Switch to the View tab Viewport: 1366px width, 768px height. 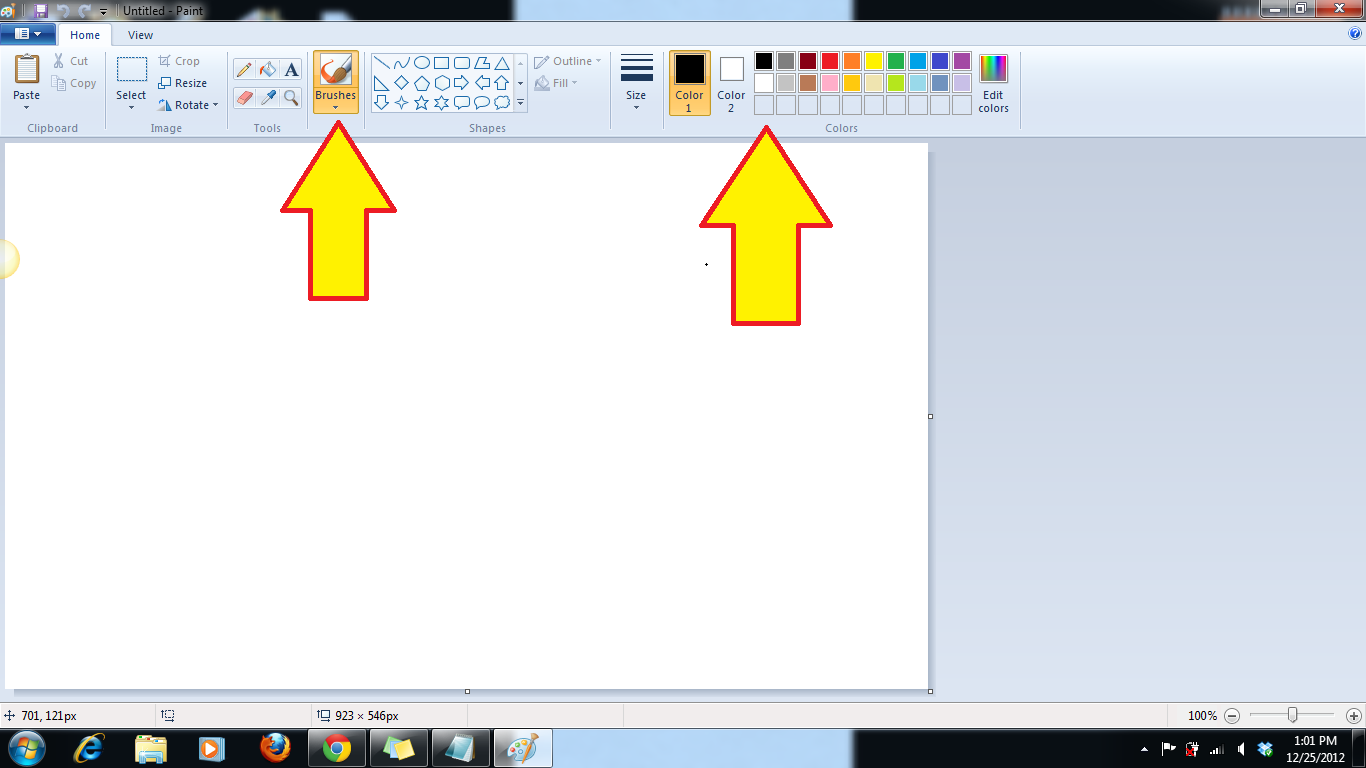click(140, 34)
